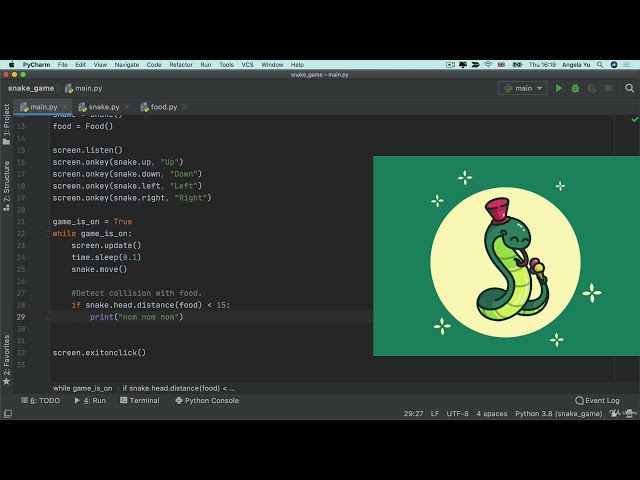Collapse the while loop fold marker at line 22

49,233
